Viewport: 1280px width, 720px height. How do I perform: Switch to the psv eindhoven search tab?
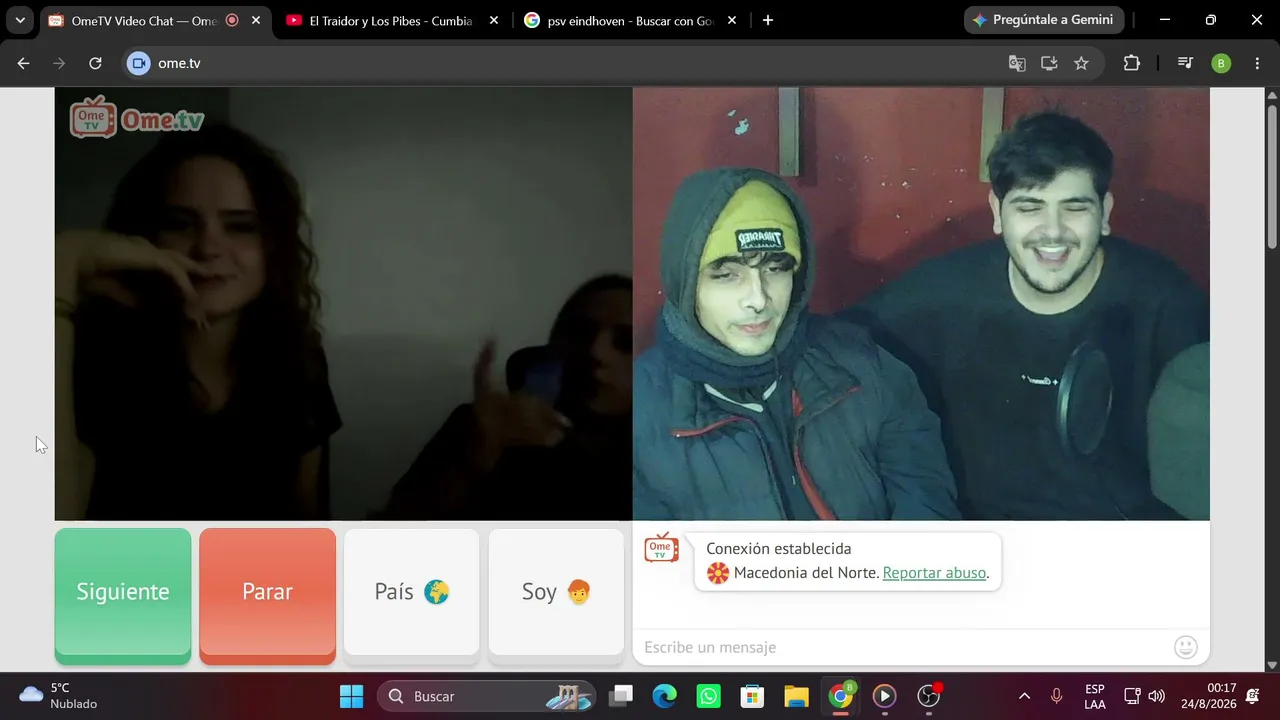coord(631,20)
